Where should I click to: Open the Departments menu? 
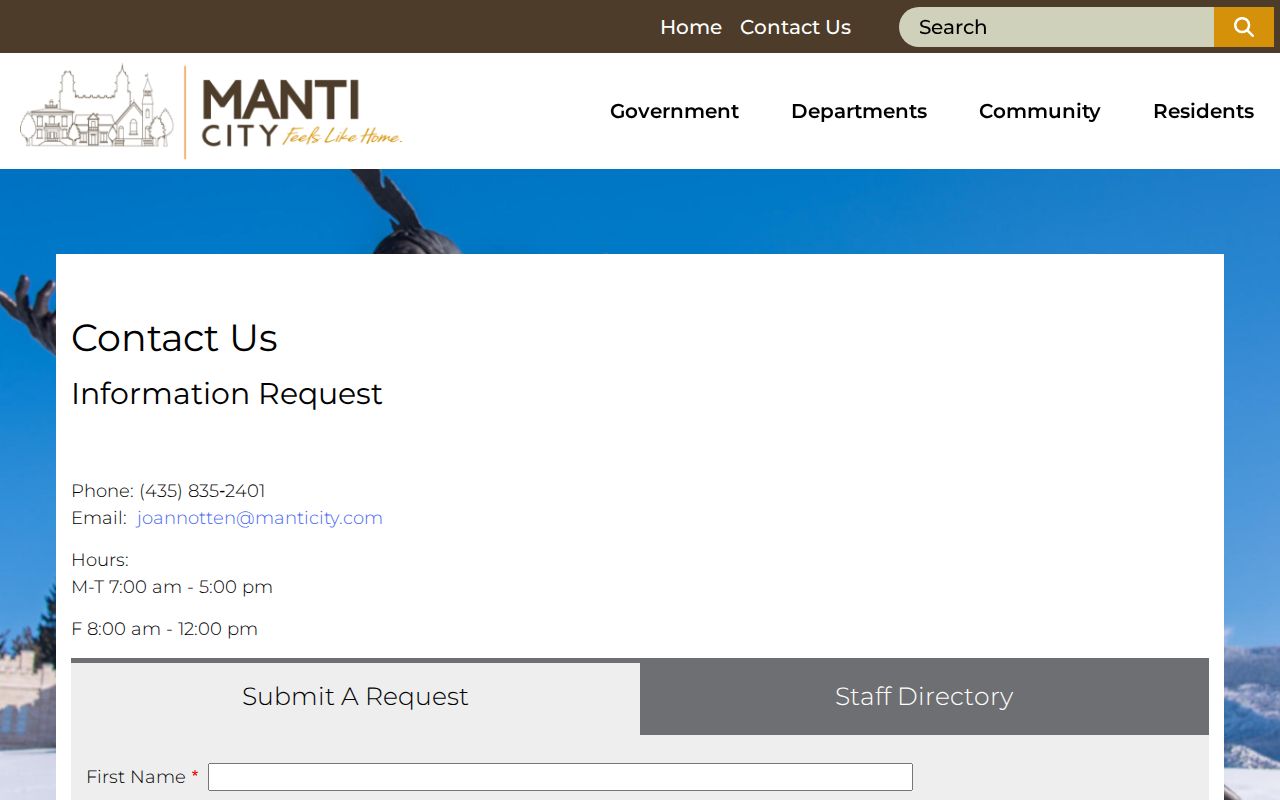coord(859,111)
